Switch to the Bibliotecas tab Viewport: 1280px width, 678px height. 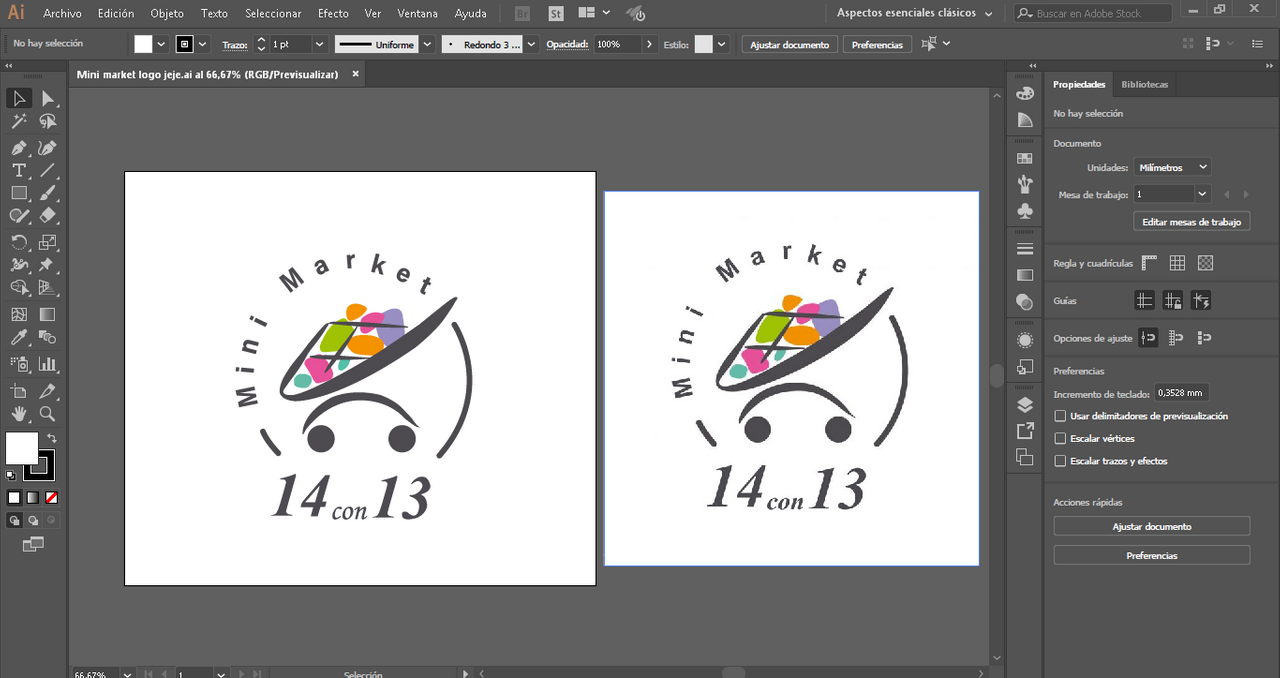coord(1144,85)
